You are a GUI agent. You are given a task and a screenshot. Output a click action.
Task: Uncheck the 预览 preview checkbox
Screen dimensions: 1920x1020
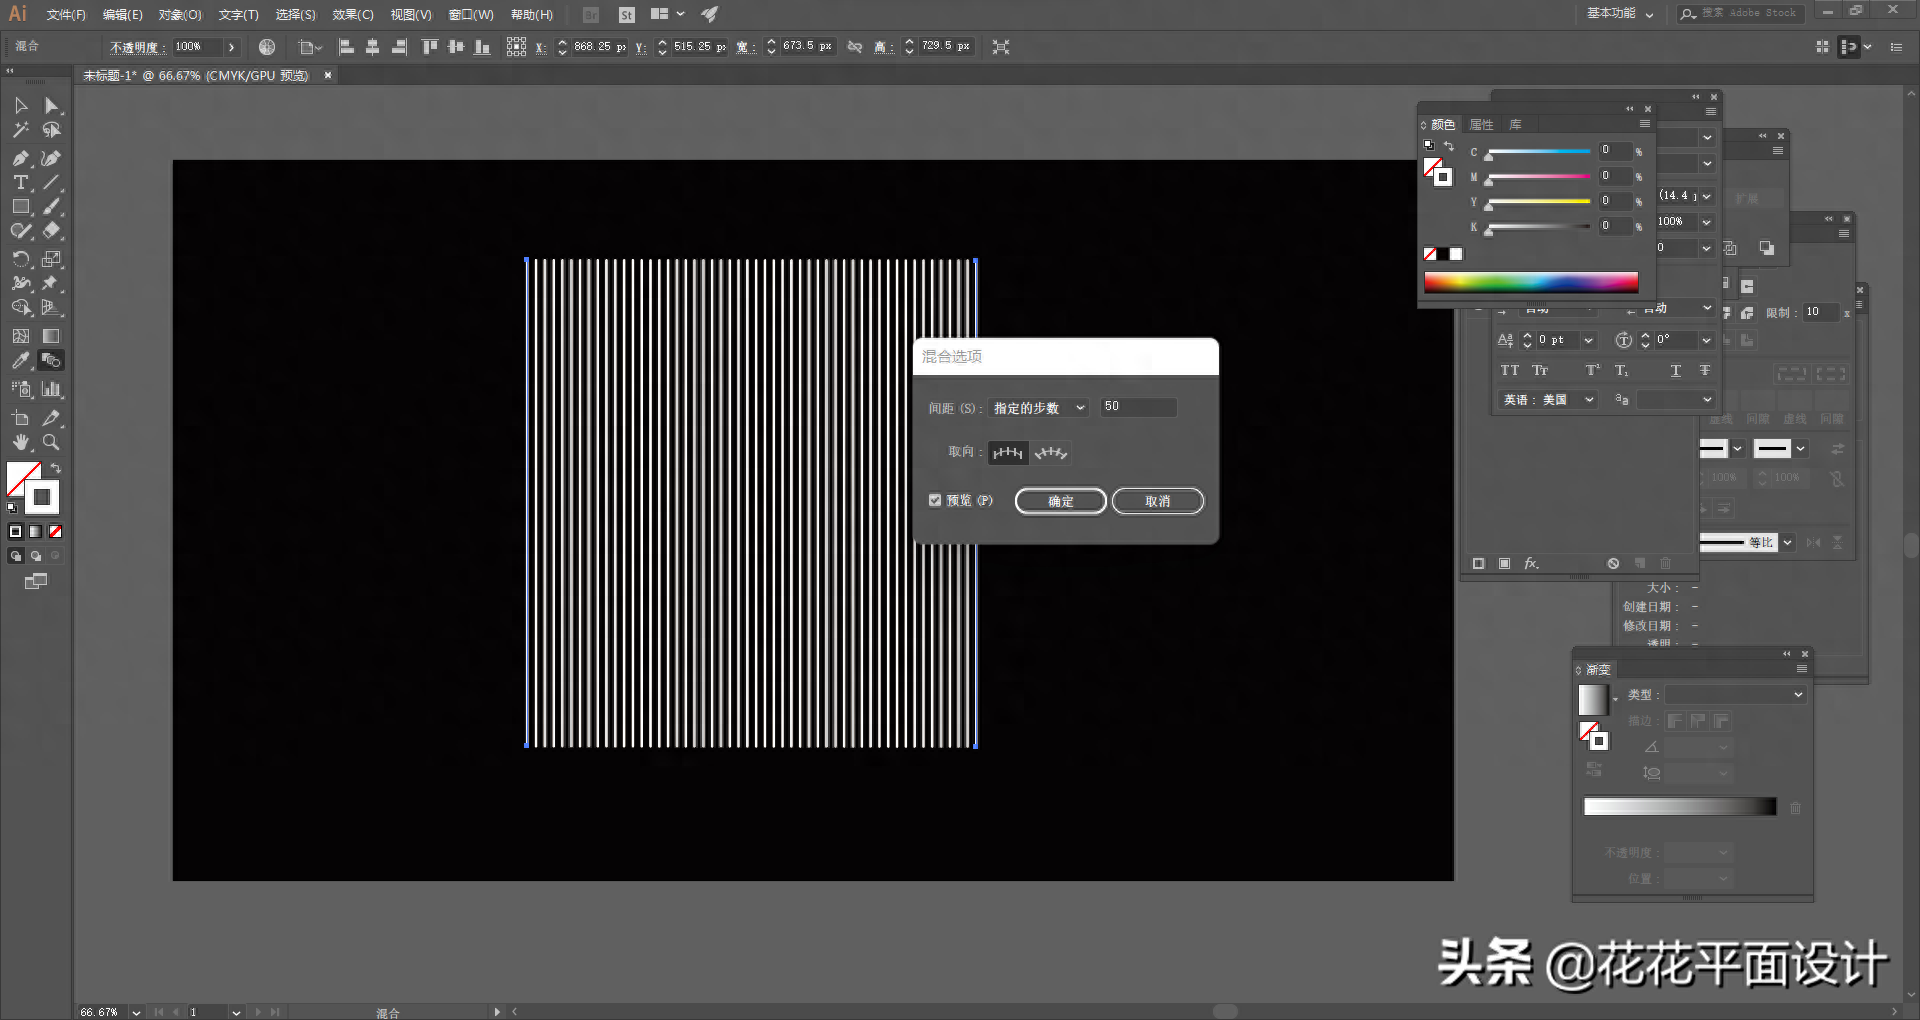coord(935,500)
